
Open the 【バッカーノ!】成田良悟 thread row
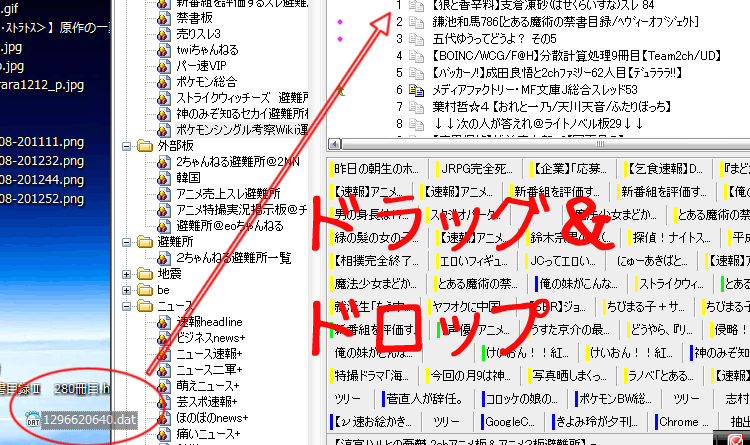pos(557,73)
